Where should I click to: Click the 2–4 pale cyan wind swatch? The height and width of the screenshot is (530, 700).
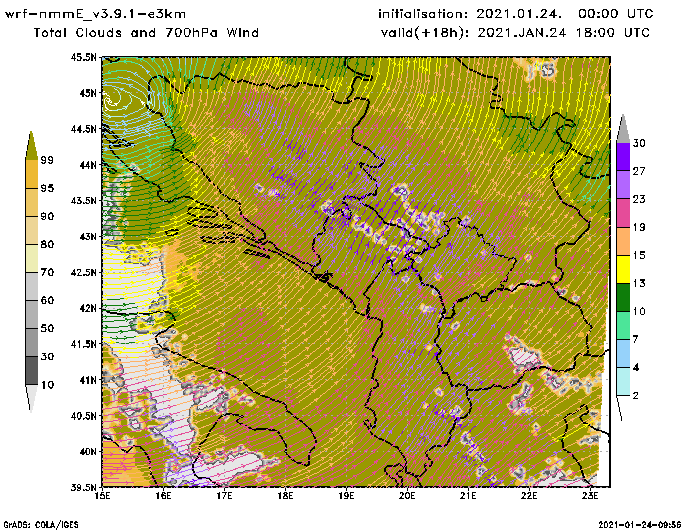point(623,382)
